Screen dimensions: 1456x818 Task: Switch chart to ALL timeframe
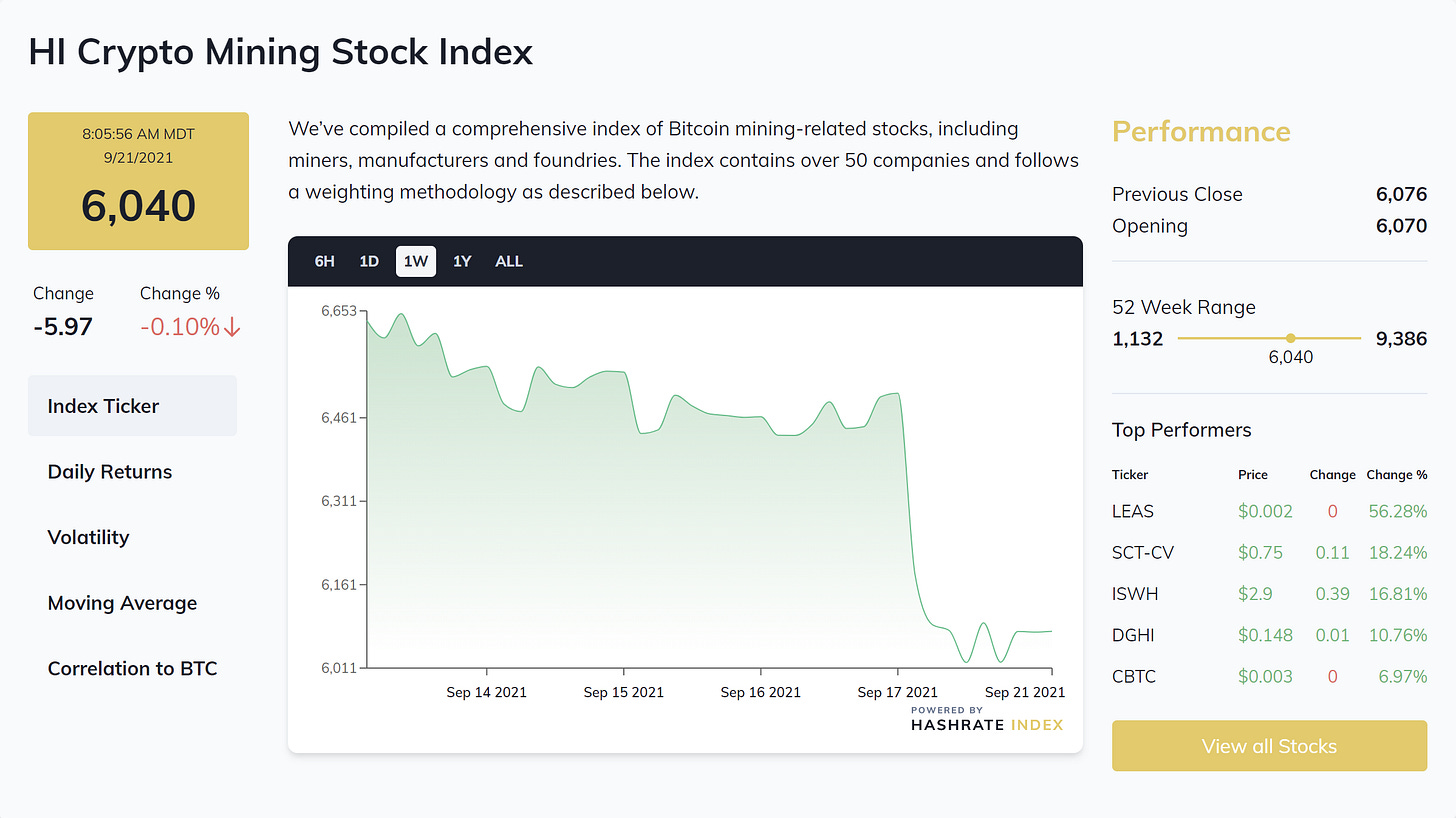click(x=509, y=261)
